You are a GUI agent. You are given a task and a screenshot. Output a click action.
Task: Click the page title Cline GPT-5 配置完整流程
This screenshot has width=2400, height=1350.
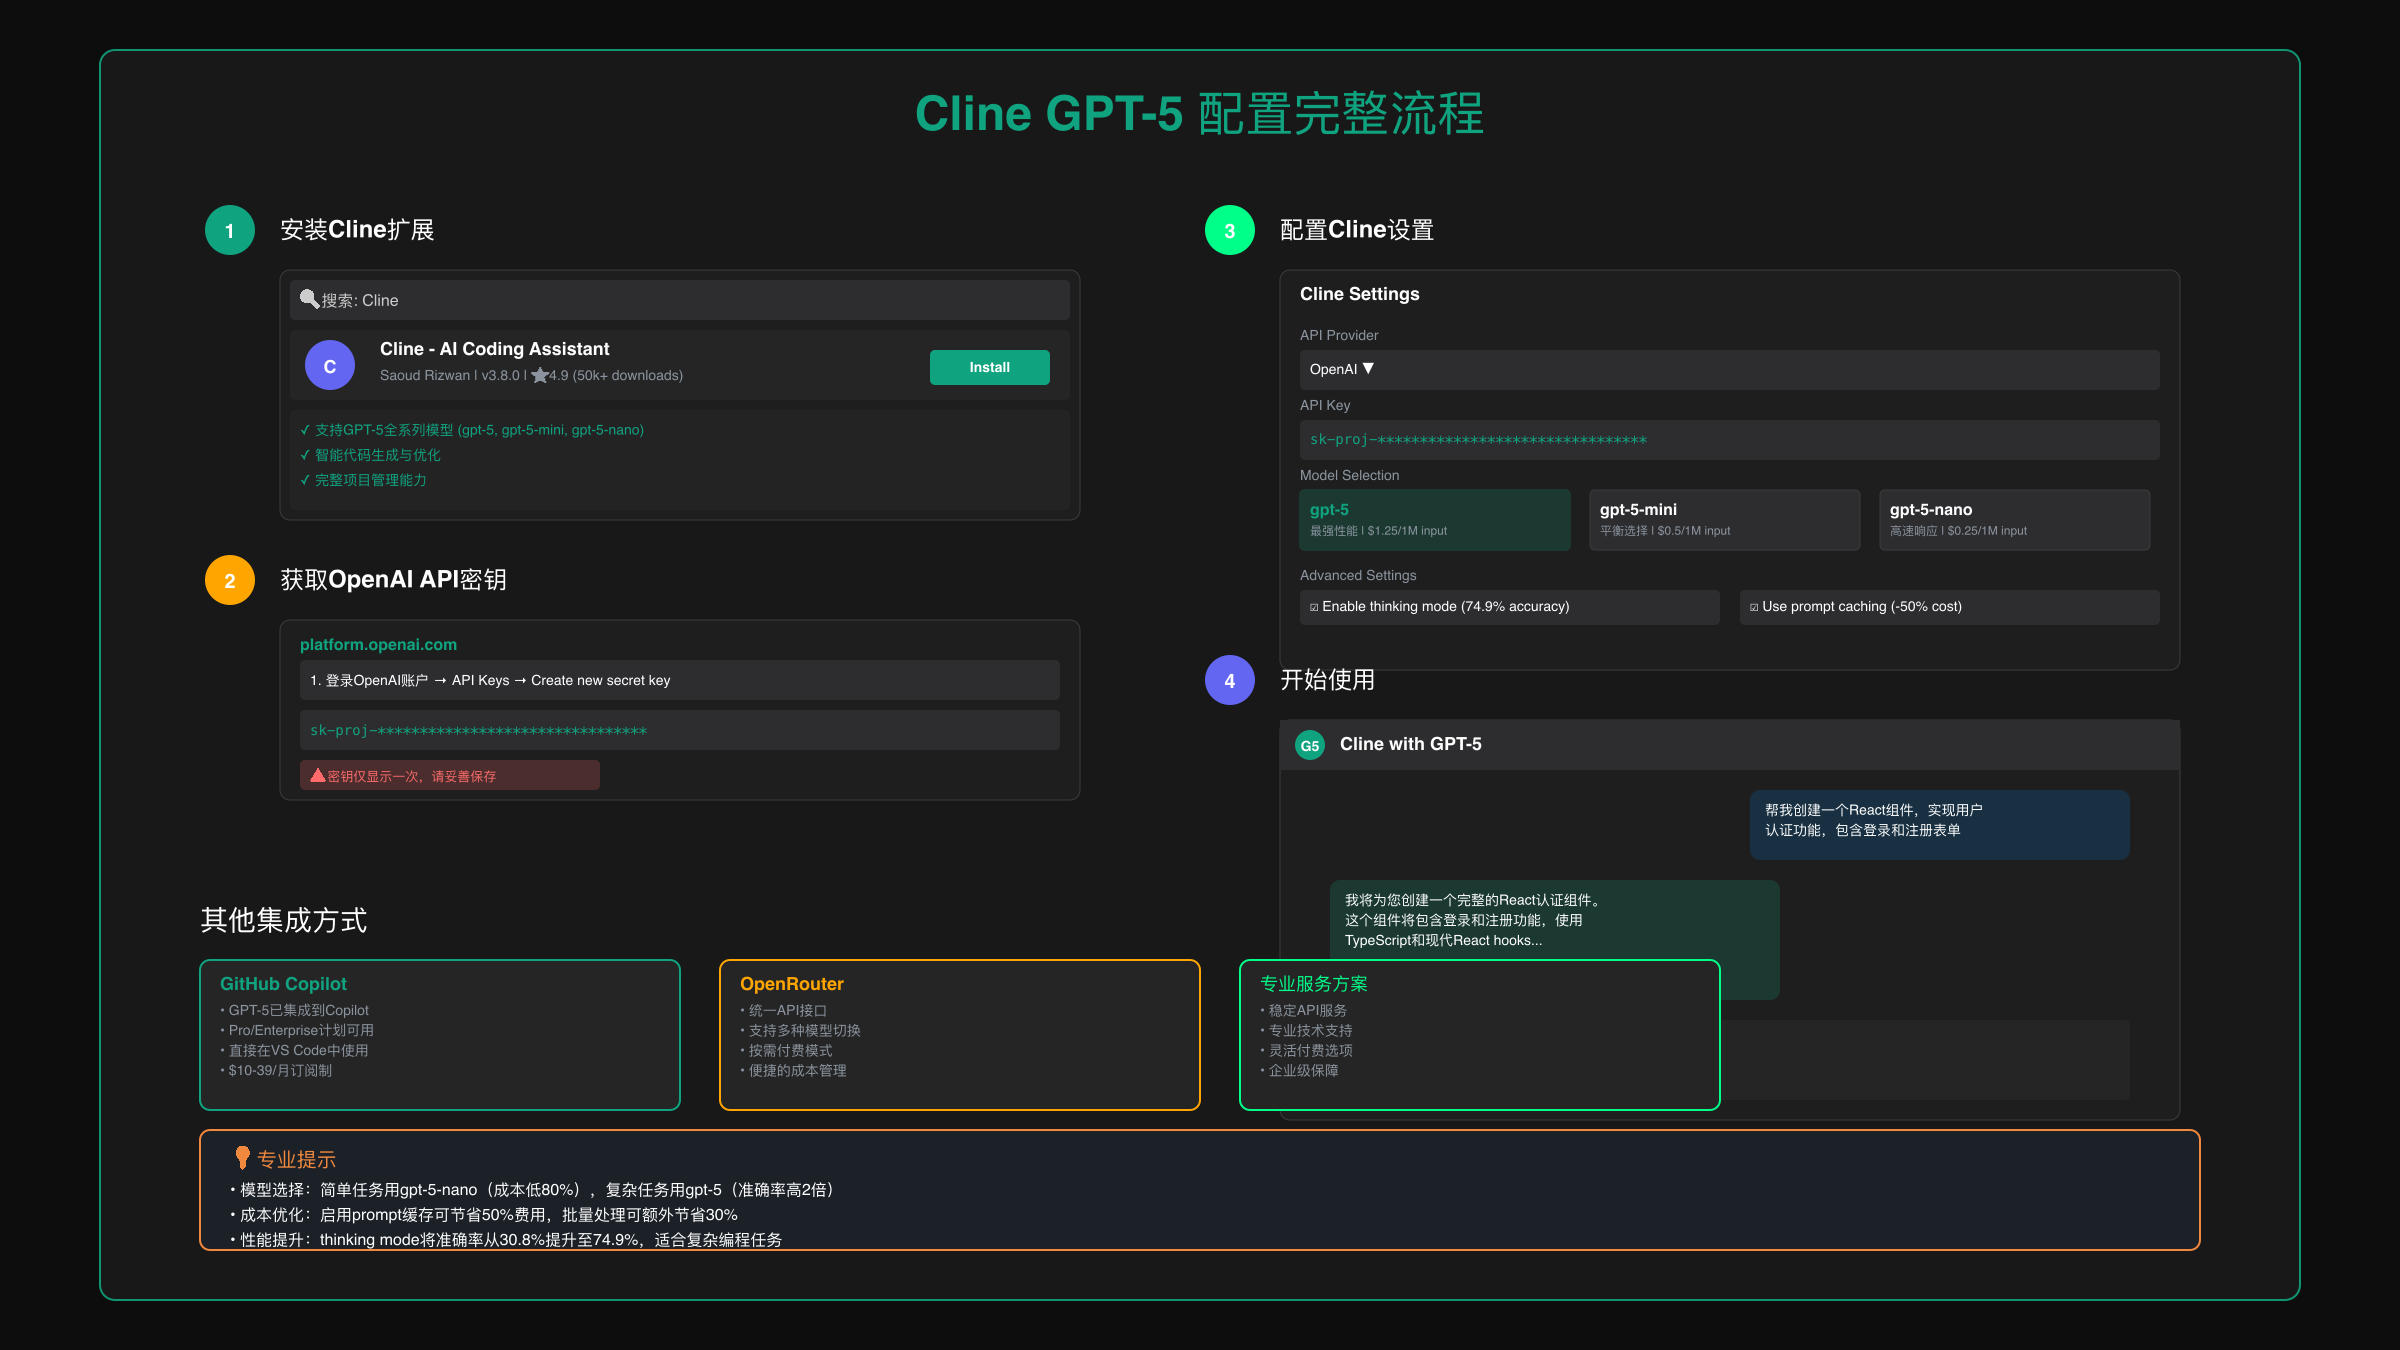click(x=1200, y=114)
